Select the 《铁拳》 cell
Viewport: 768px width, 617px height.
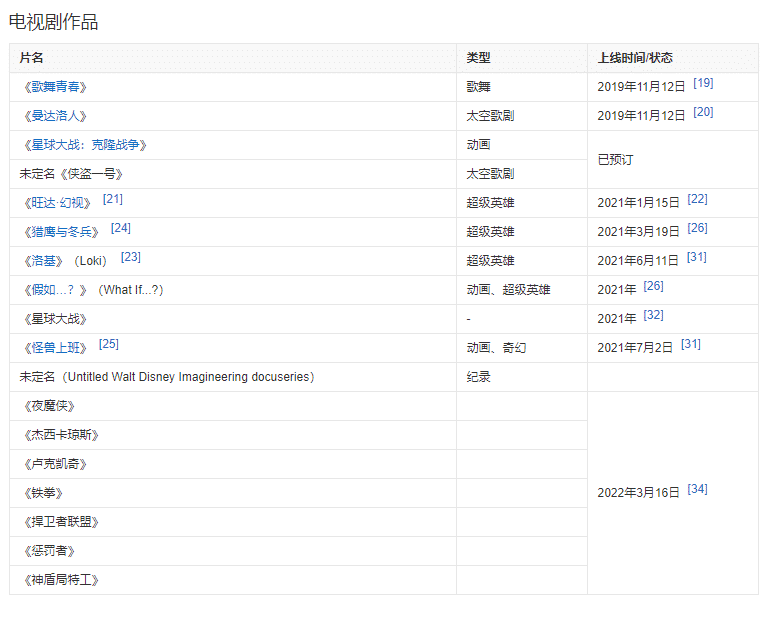coord(233,493)
